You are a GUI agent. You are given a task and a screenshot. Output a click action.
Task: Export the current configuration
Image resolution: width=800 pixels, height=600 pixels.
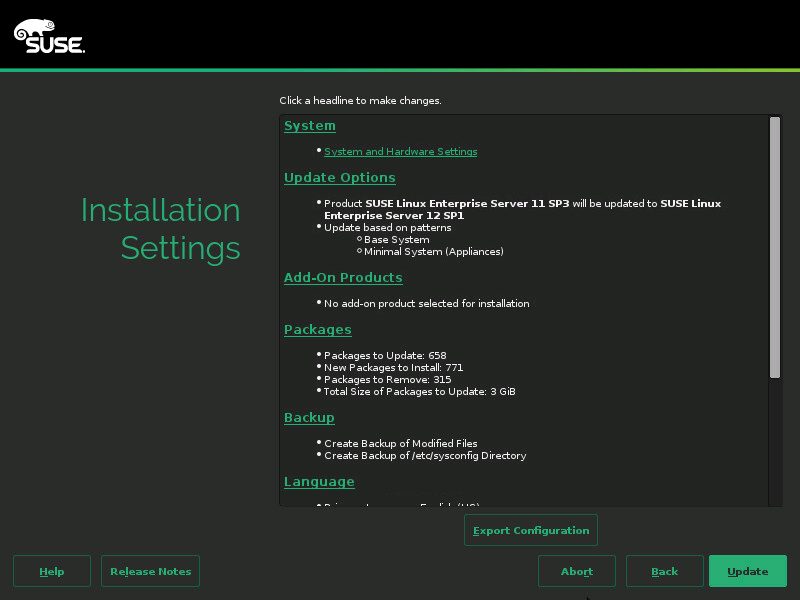530,530
